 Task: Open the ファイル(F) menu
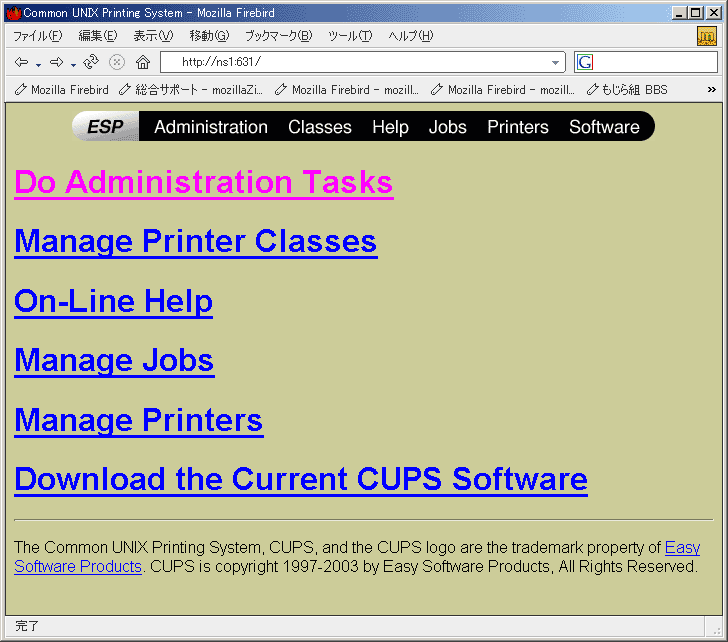point(37,36)
